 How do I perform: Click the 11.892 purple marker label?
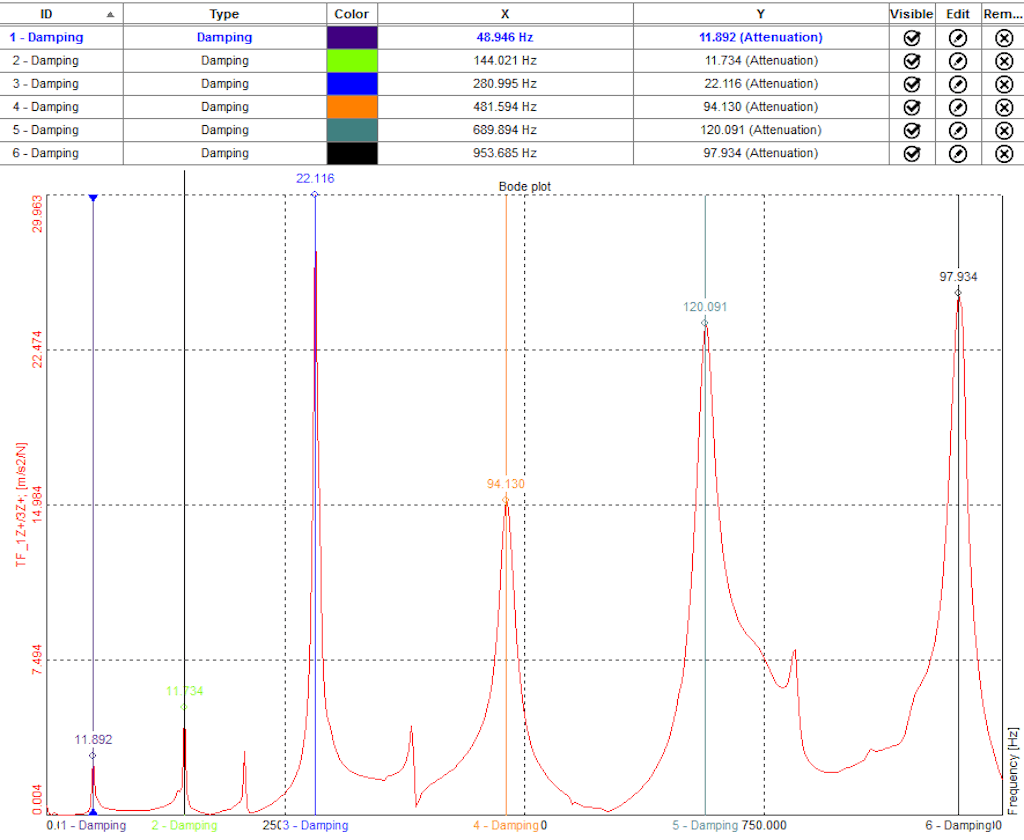tap(93, 740)
